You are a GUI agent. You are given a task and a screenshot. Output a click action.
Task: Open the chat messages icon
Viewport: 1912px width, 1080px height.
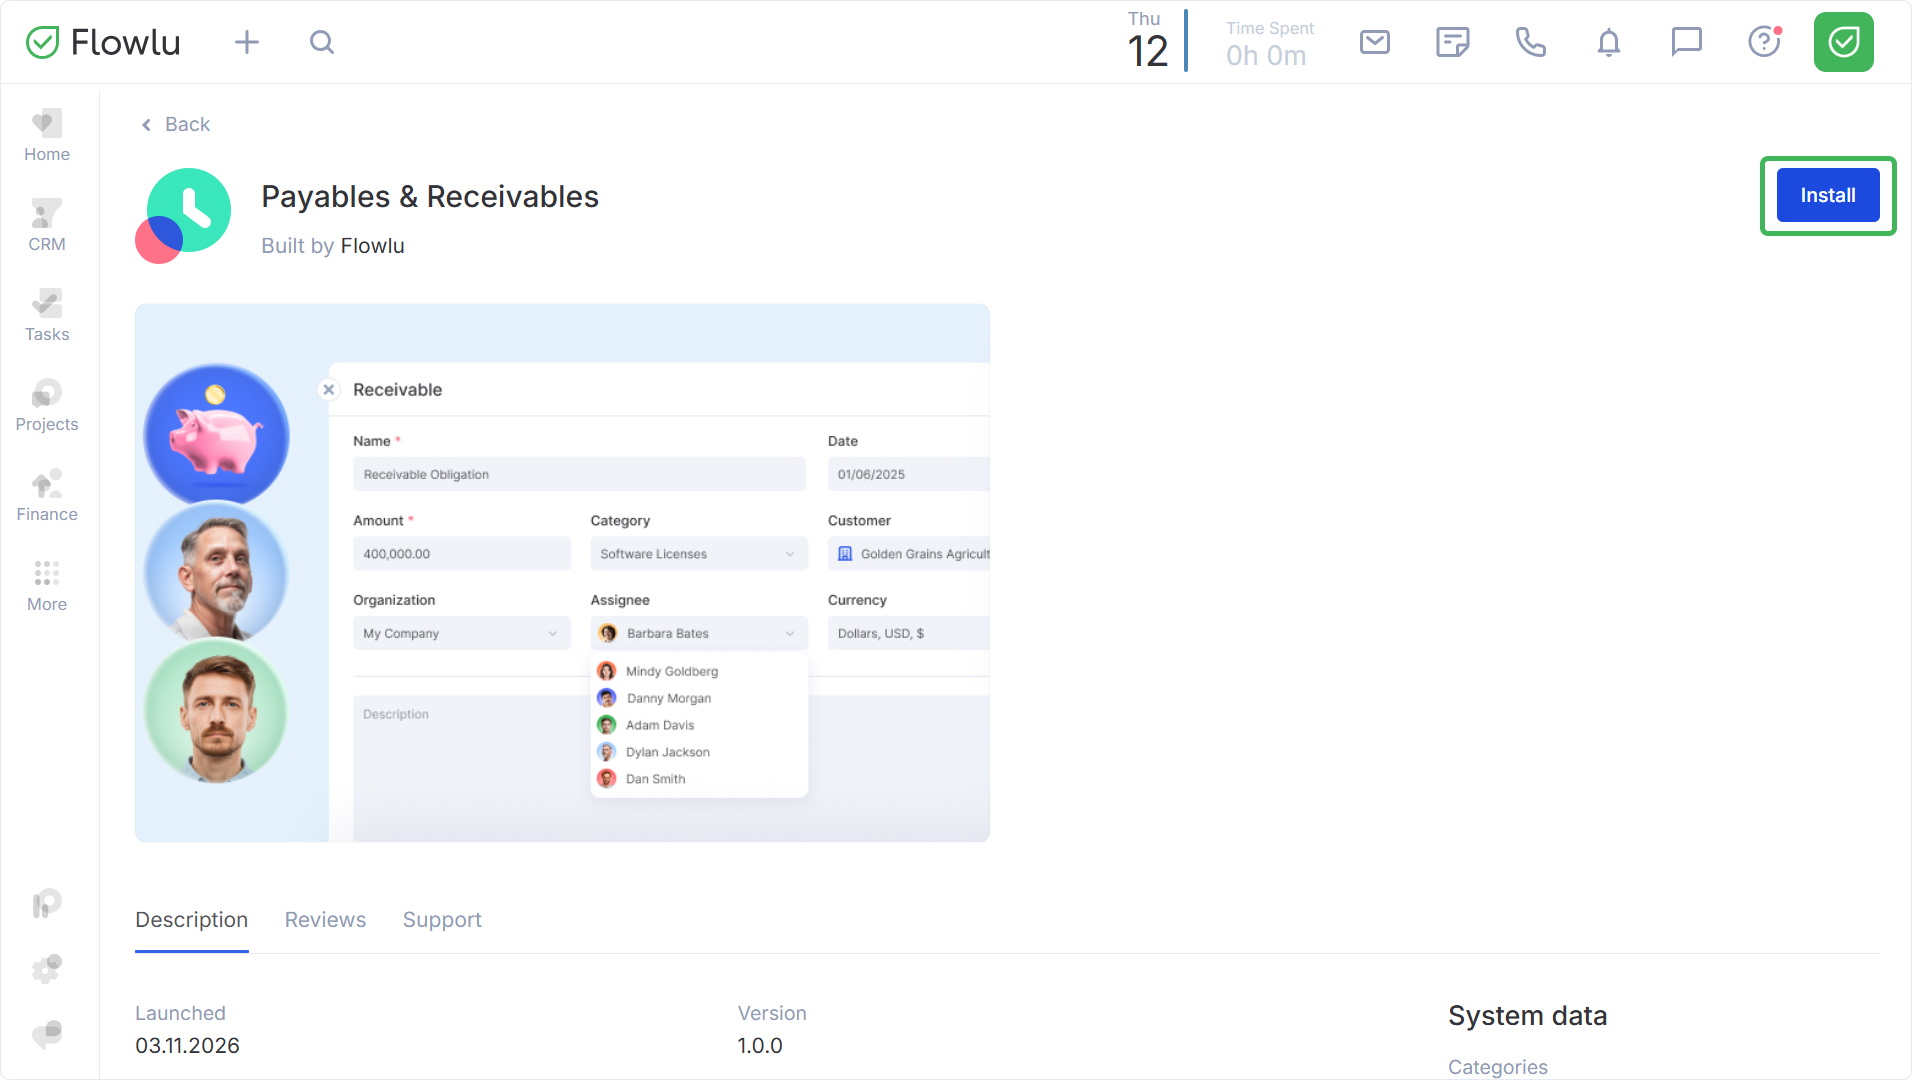(1686, 42)
